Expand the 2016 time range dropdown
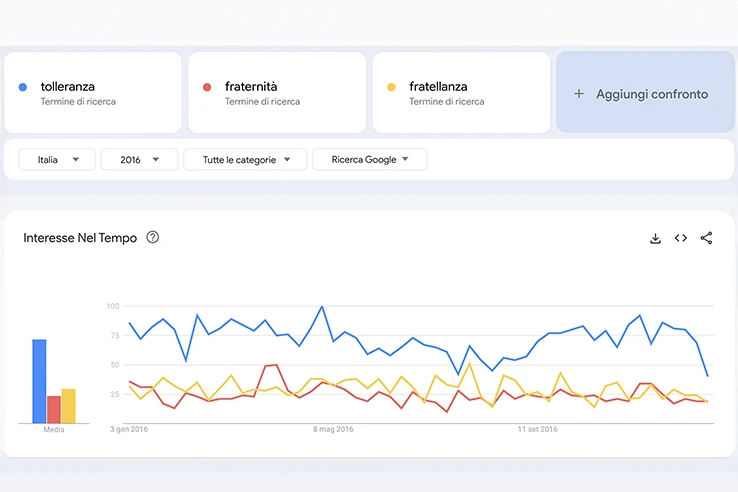Screen dimensions: 738x492 [139, 159]
